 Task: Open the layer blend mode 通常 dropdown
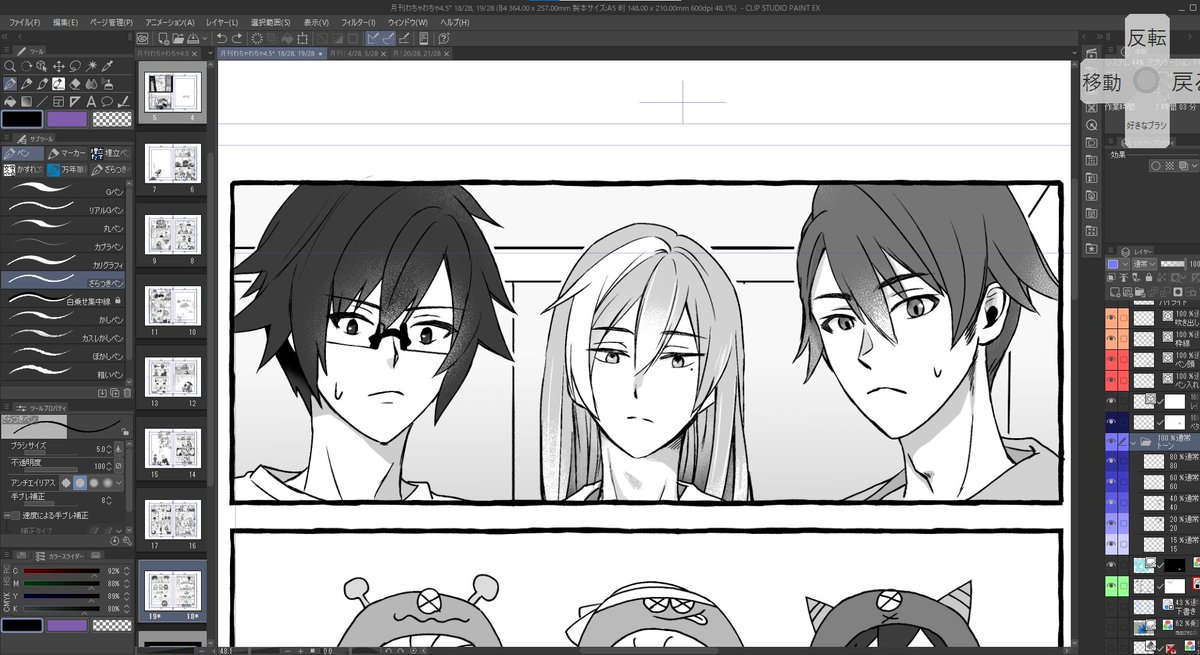coord(1145,263)
